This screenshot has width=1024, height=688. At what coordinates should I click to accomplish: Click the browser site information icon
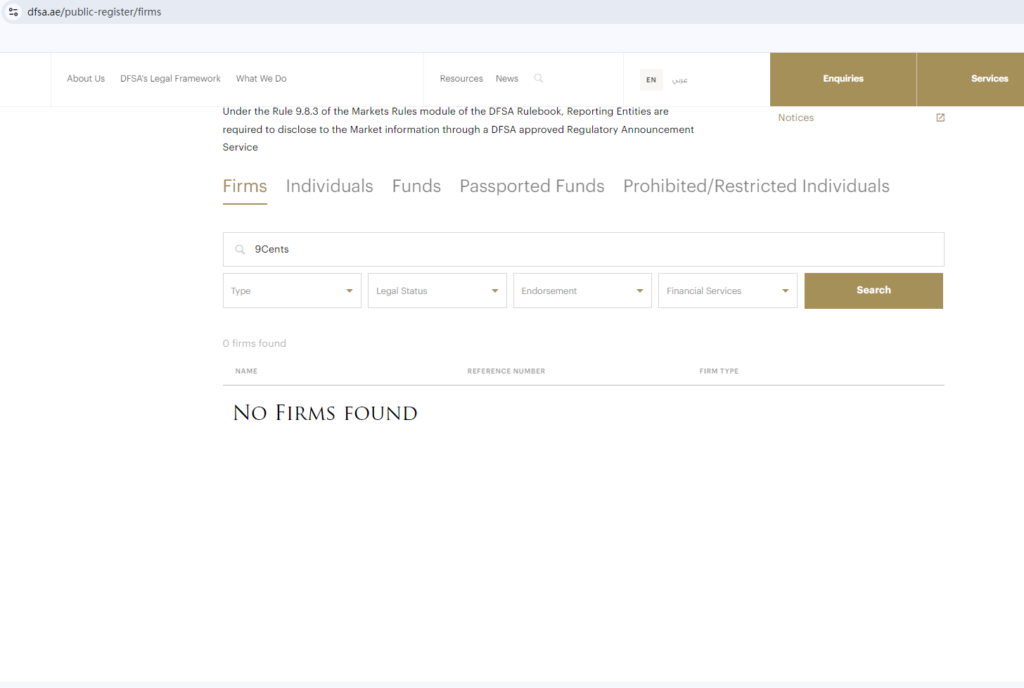pyautogui.click(x=13, y=12)
